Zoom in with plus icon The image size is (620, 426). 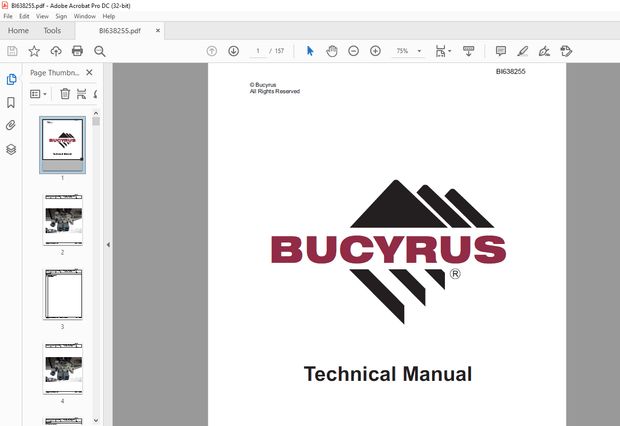375,51
